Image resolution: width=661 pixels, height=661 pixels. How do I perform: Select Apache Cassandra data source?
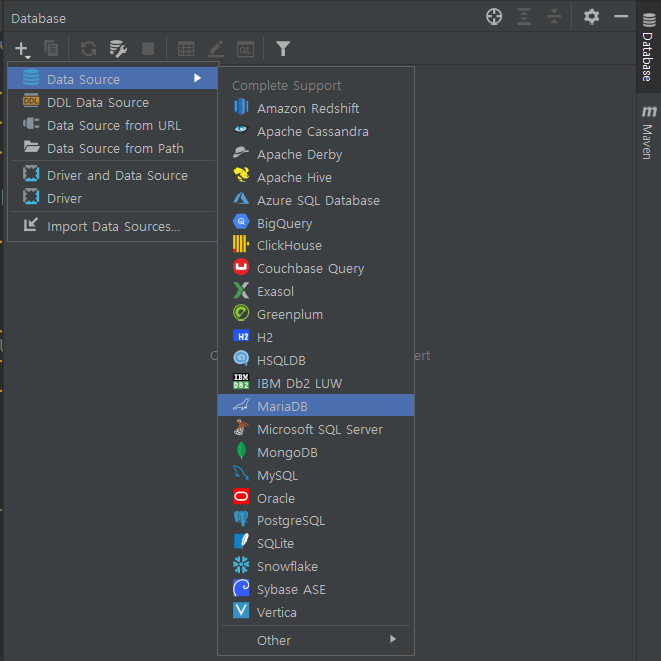point(316,131)
